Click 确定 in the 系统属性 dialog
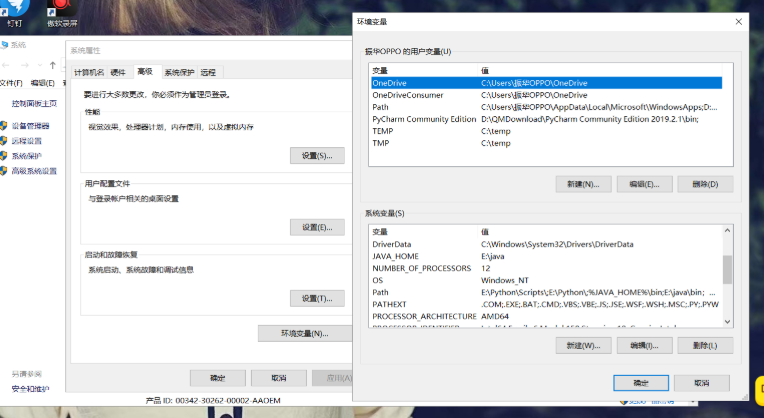 pos(217,378)
